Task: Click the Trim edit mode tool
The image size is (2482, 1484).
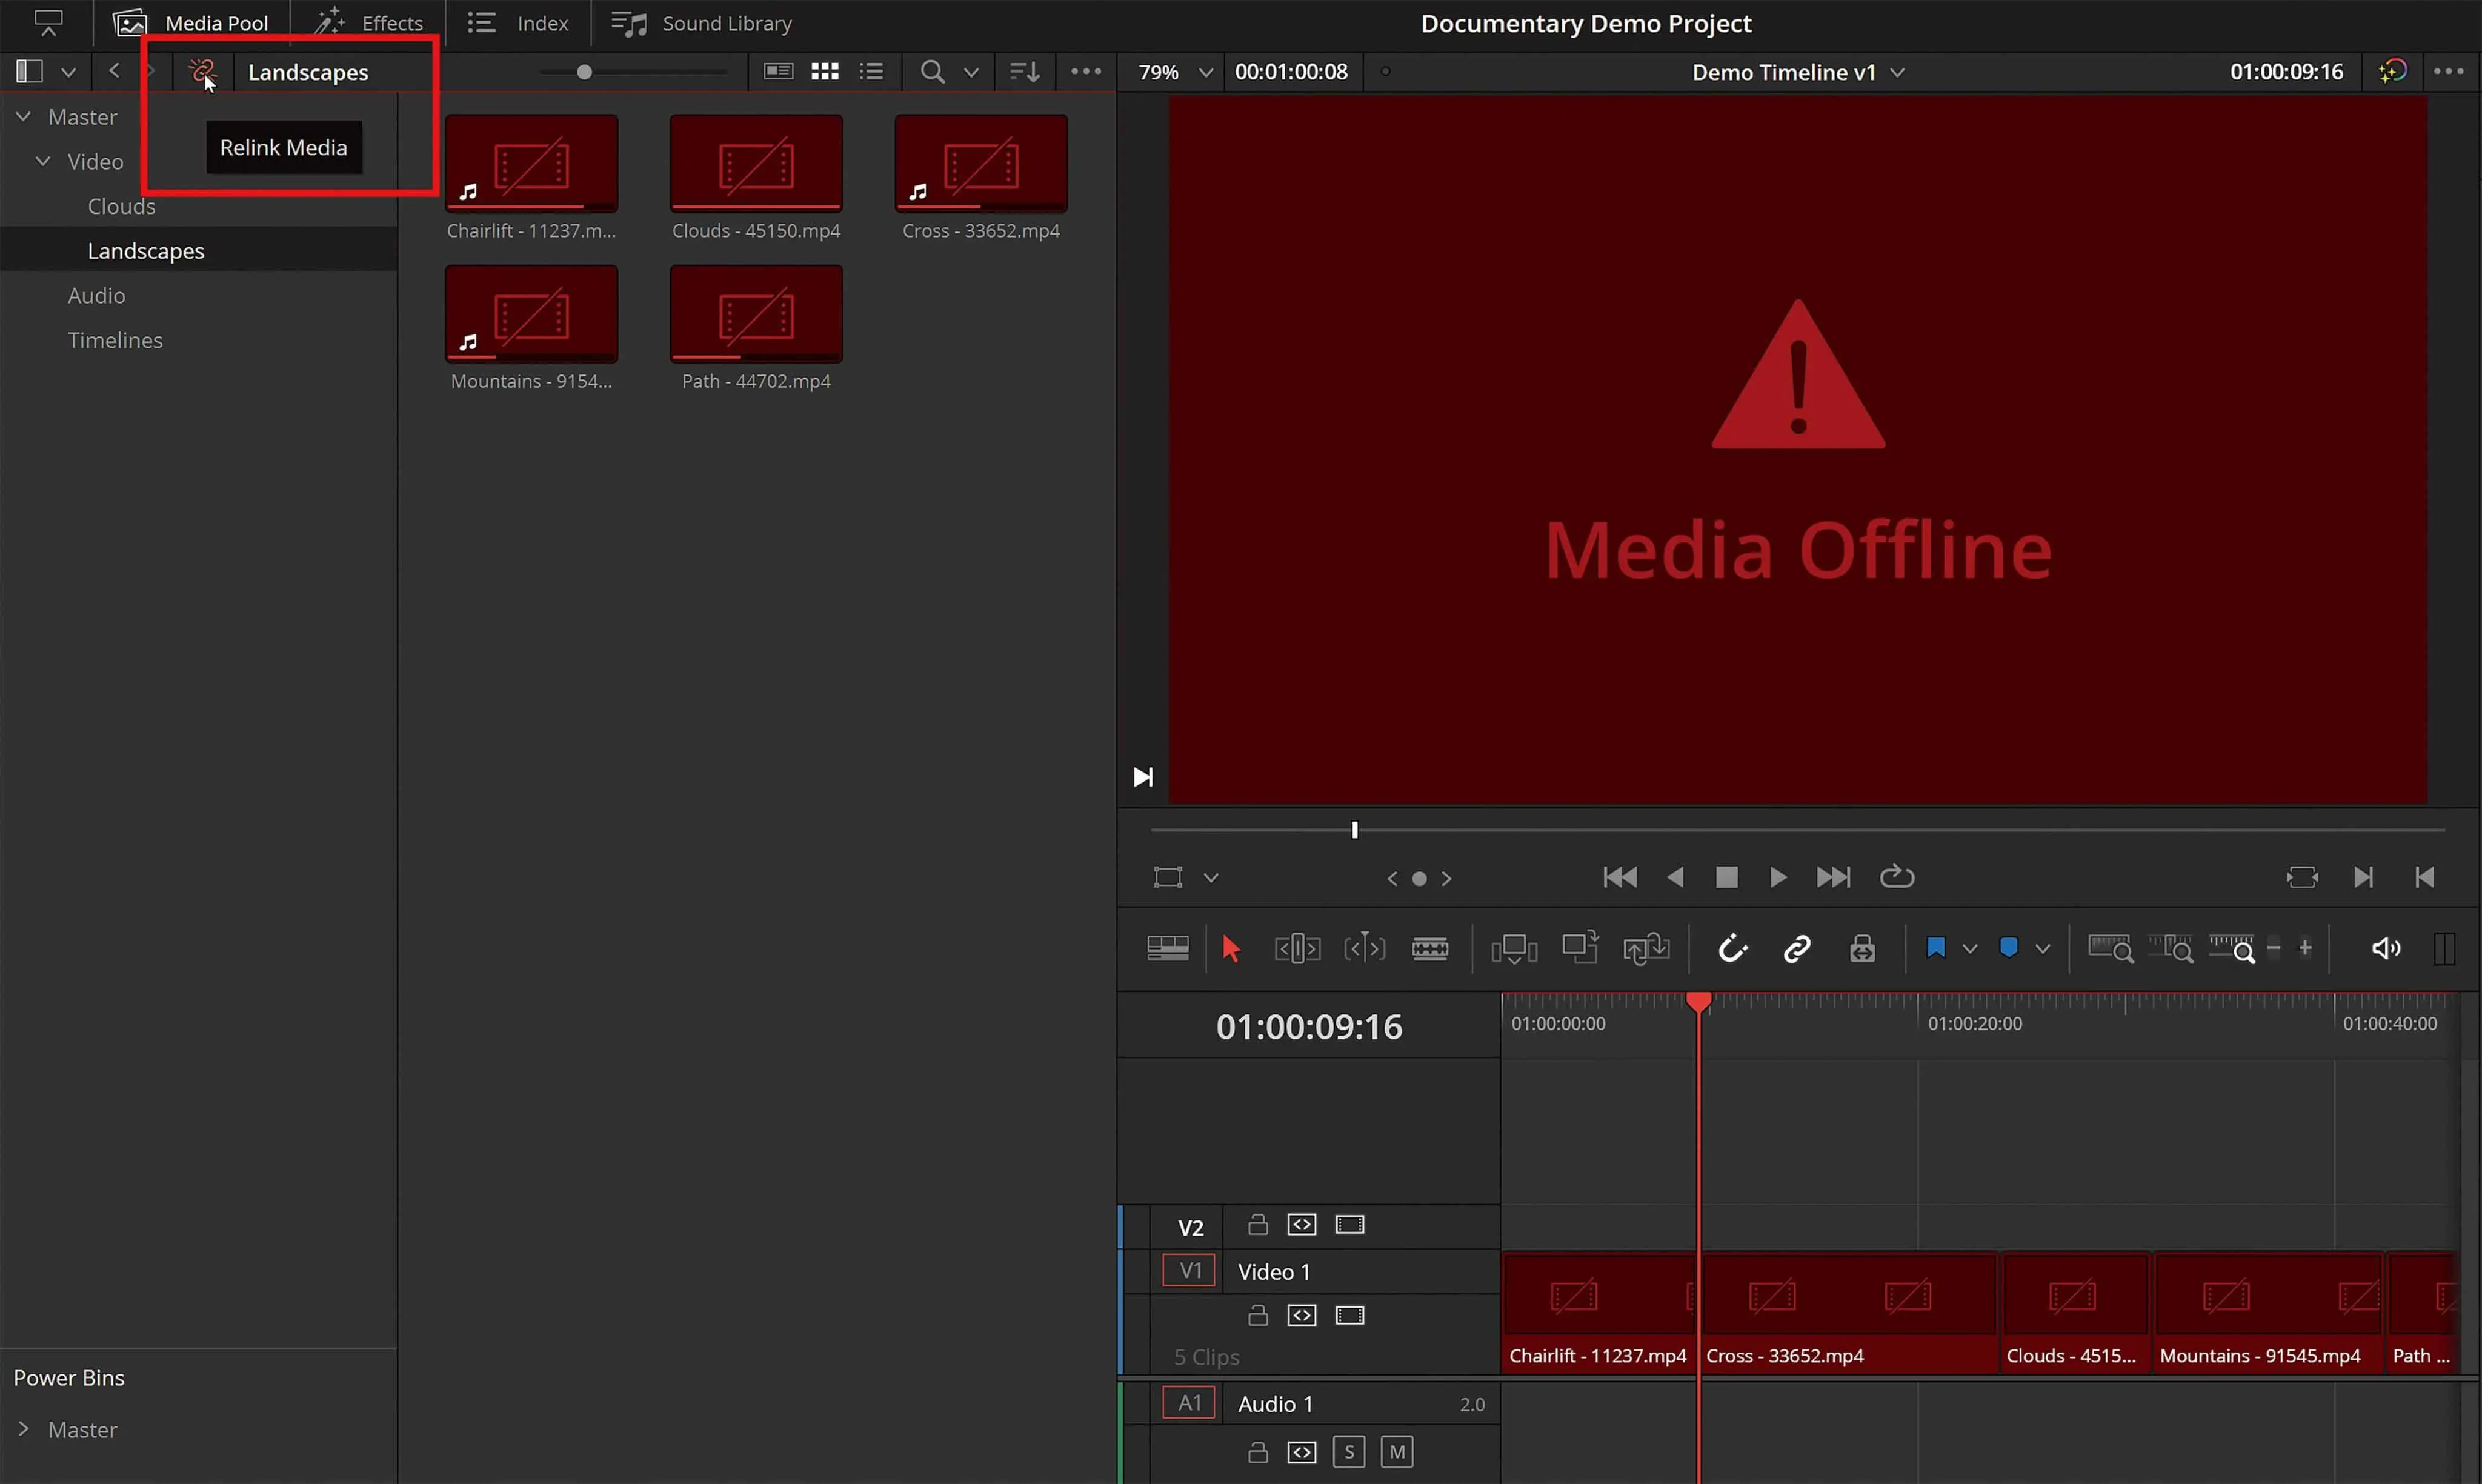Action: (1297, 948)
